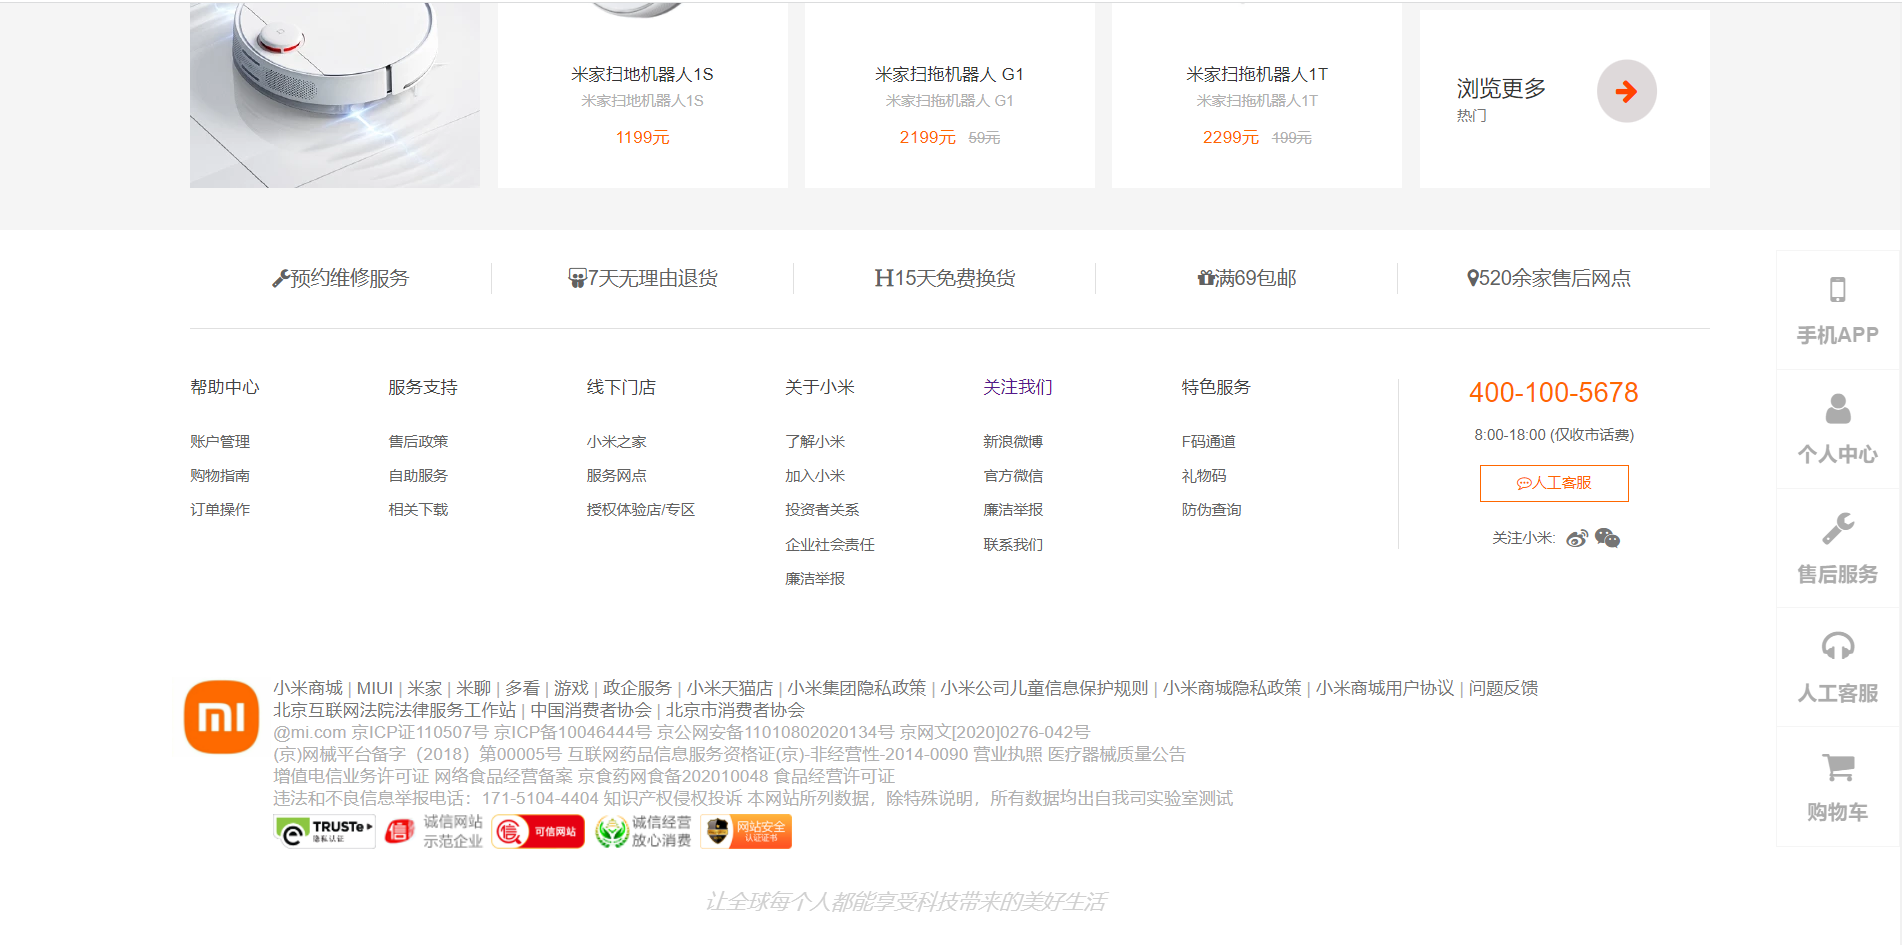Open the 米家扫拖机器人 G1 product card
This screenshot has width=1902, height=945.
tap(950, 96)
